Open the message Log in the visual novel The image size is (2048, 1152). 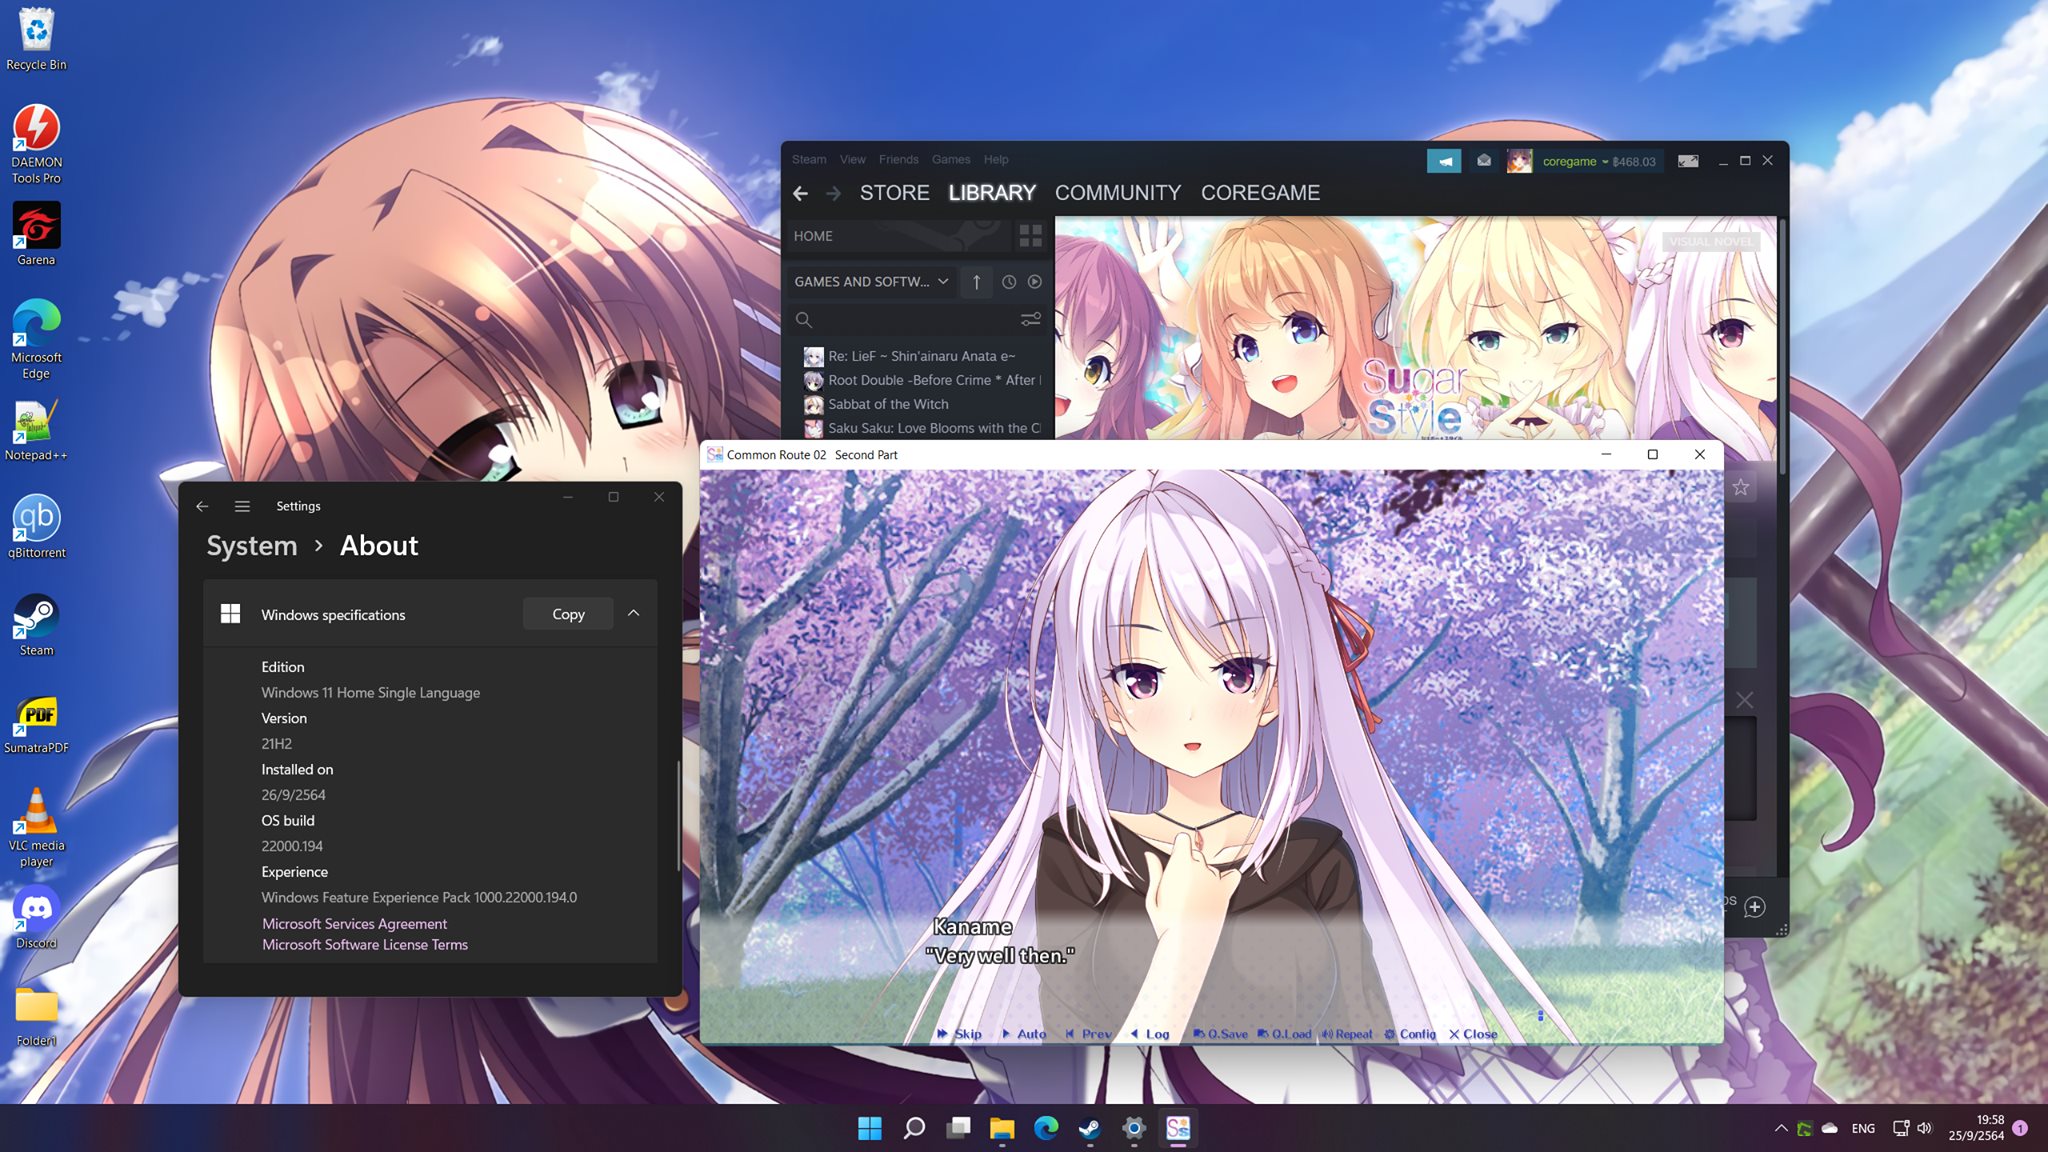1150,1034
